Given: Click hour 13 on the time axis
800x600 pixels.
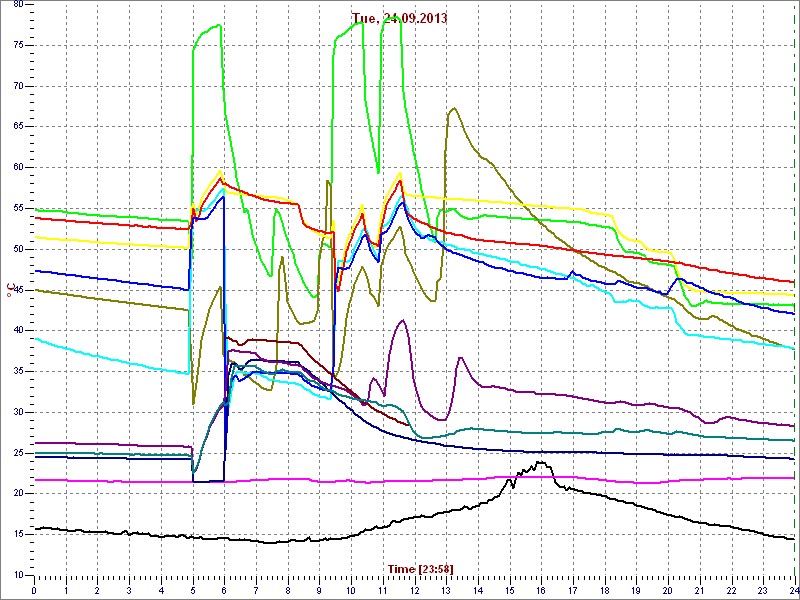Looking at the screenshot, I should click(x=445, y=590).
